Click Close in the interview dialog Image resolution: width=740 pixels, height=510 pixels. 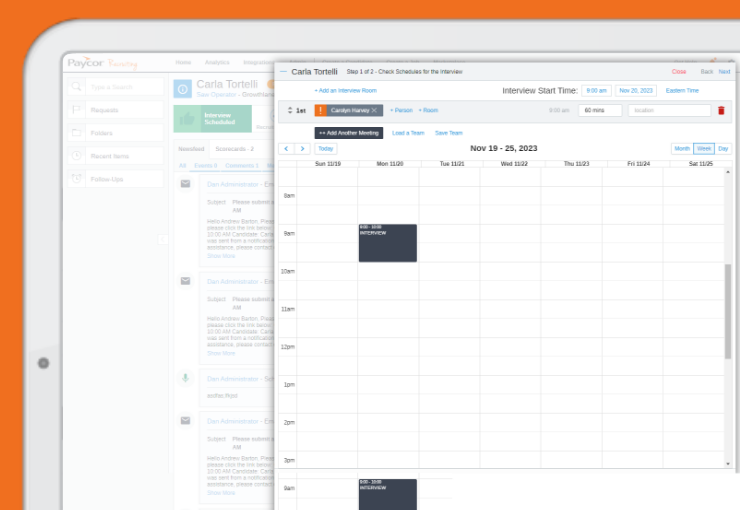pyautogui.click(x=679, y=72)
